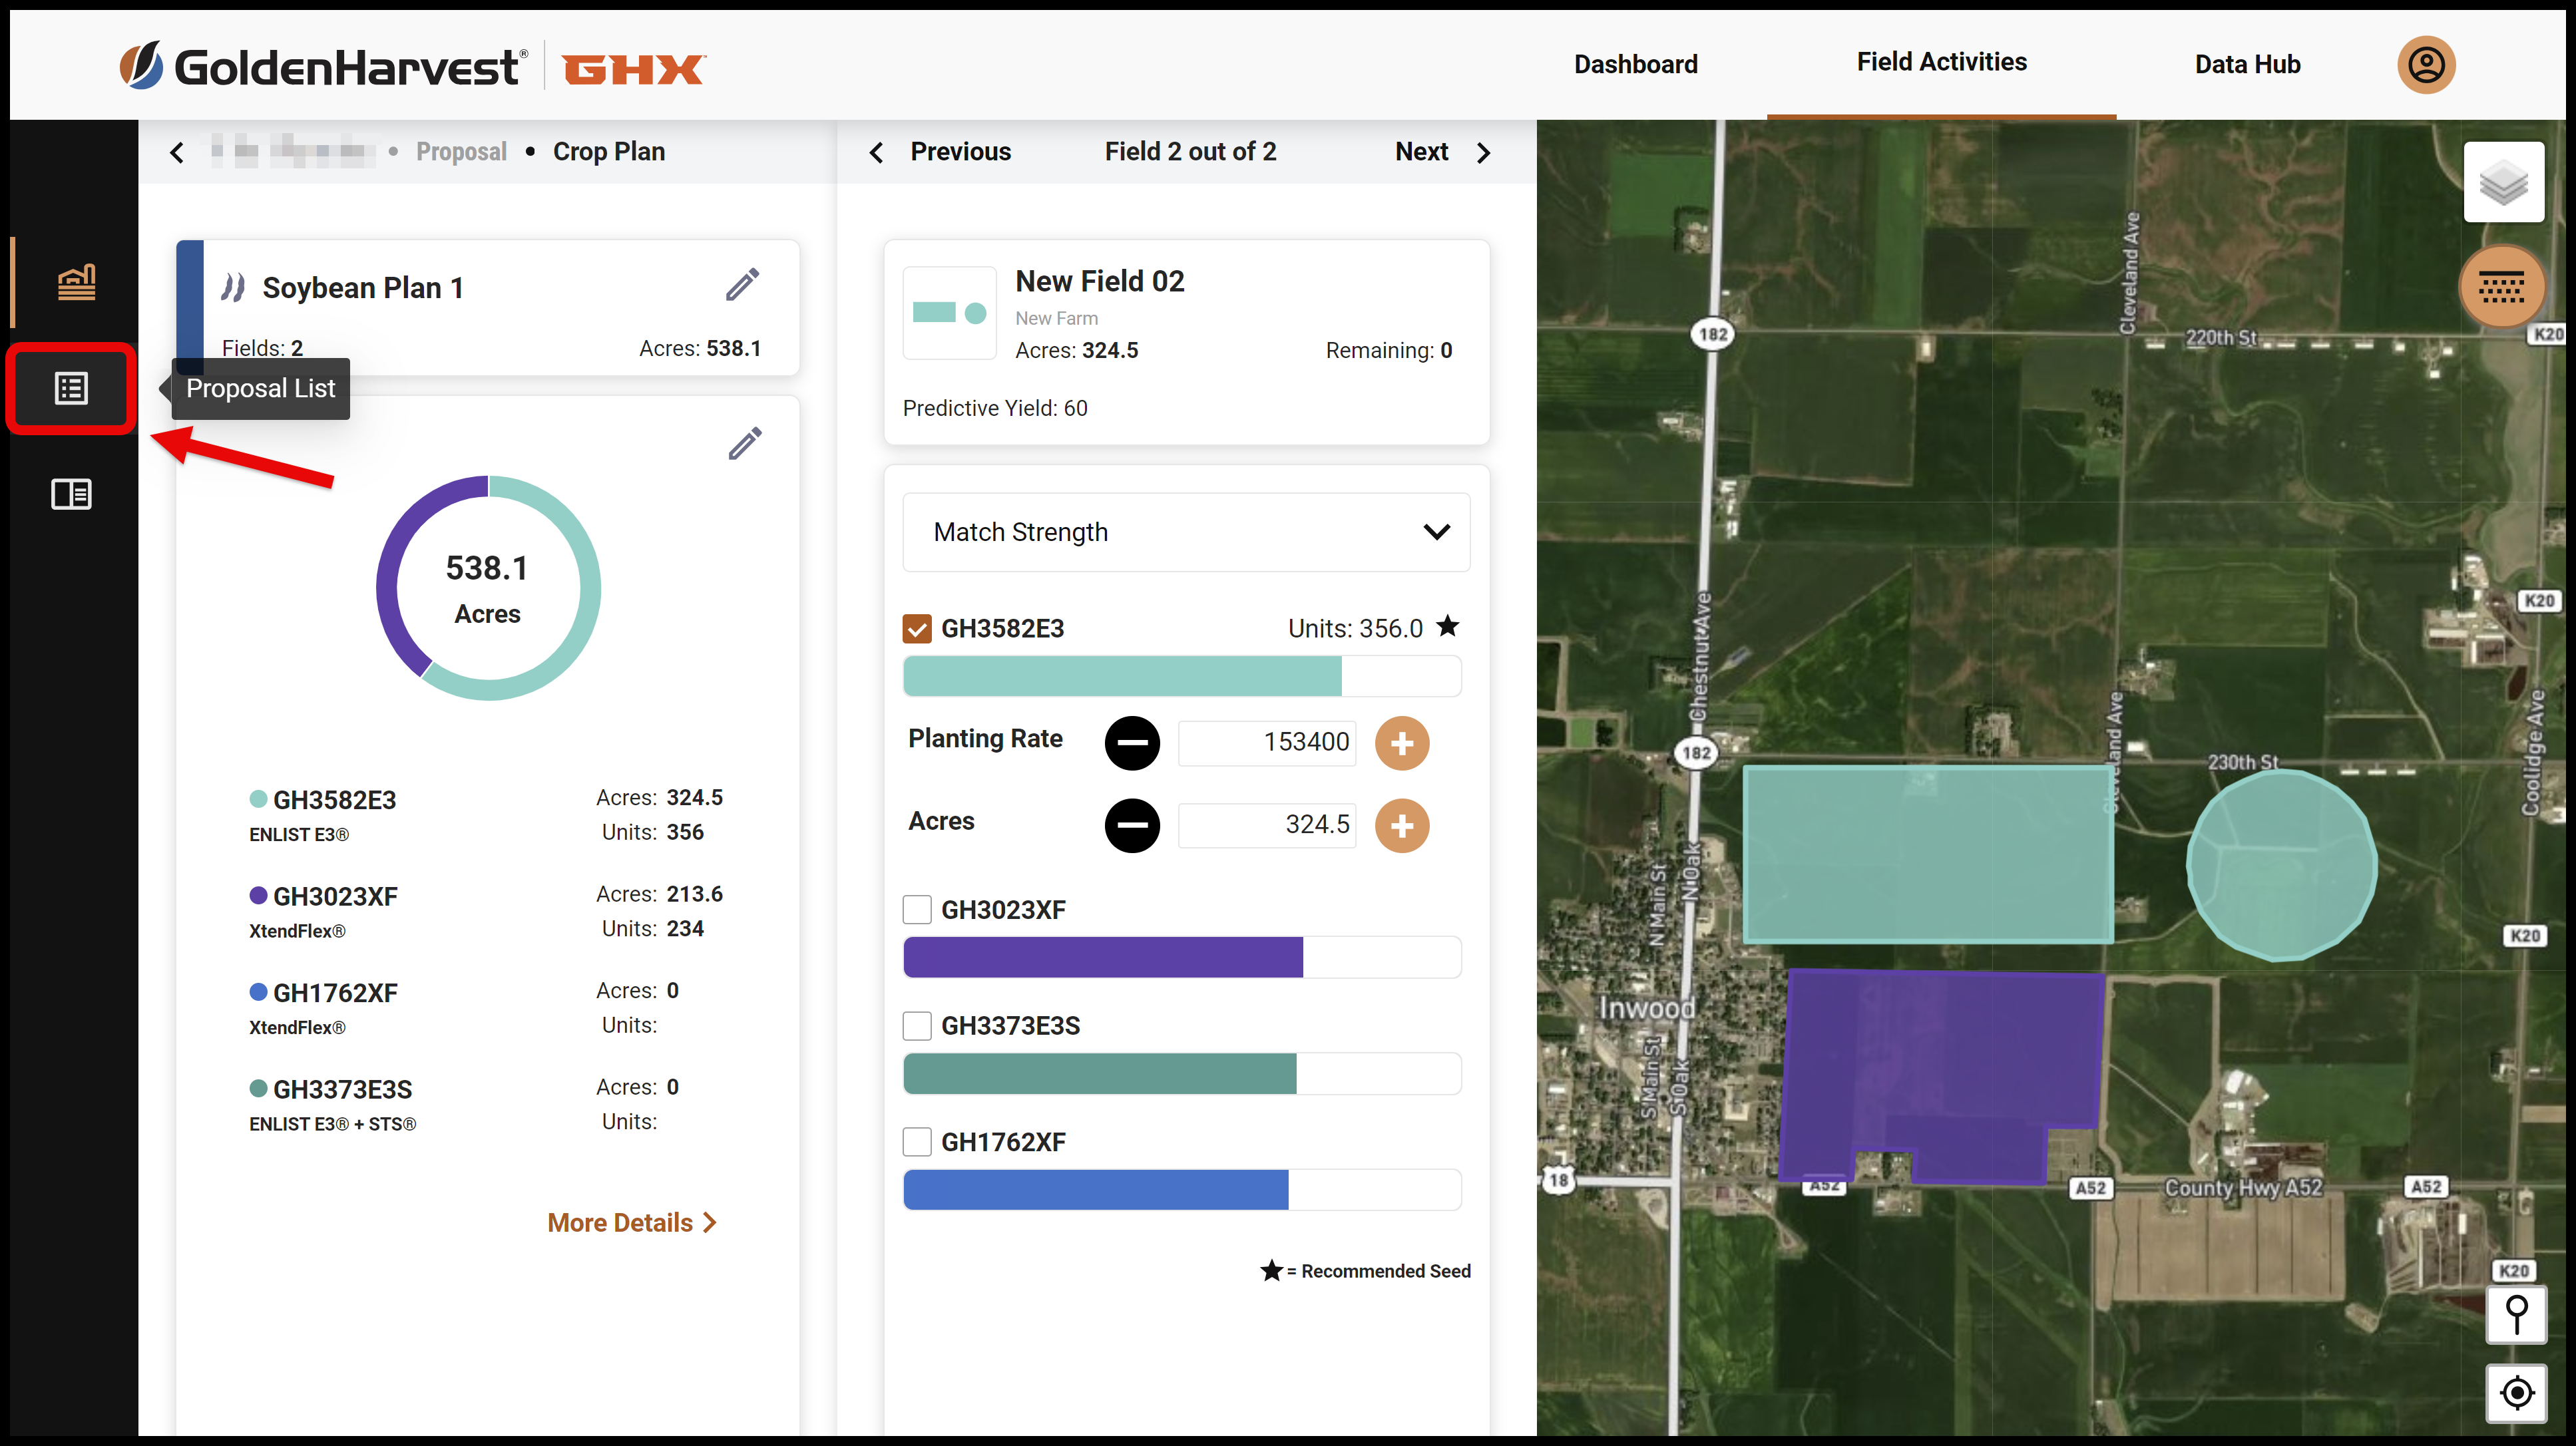Click the Units: 356.0 value
The width and height of the screenshot is (2576, 1446).
(1355, 629)
